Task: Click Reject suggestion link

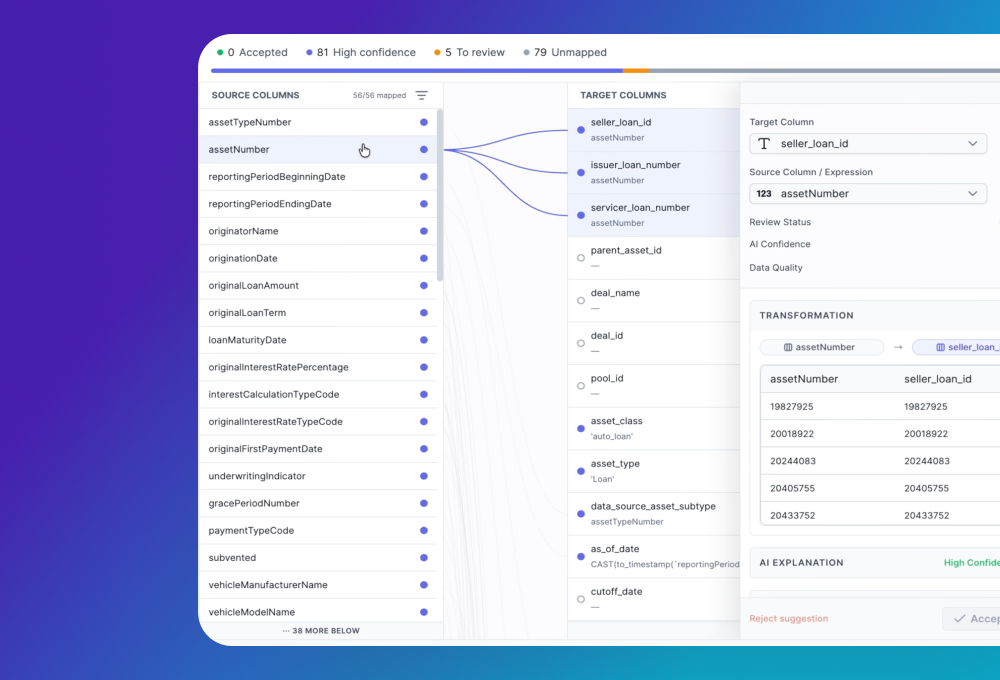Action: pyautogui.click(x=788, y=618)
